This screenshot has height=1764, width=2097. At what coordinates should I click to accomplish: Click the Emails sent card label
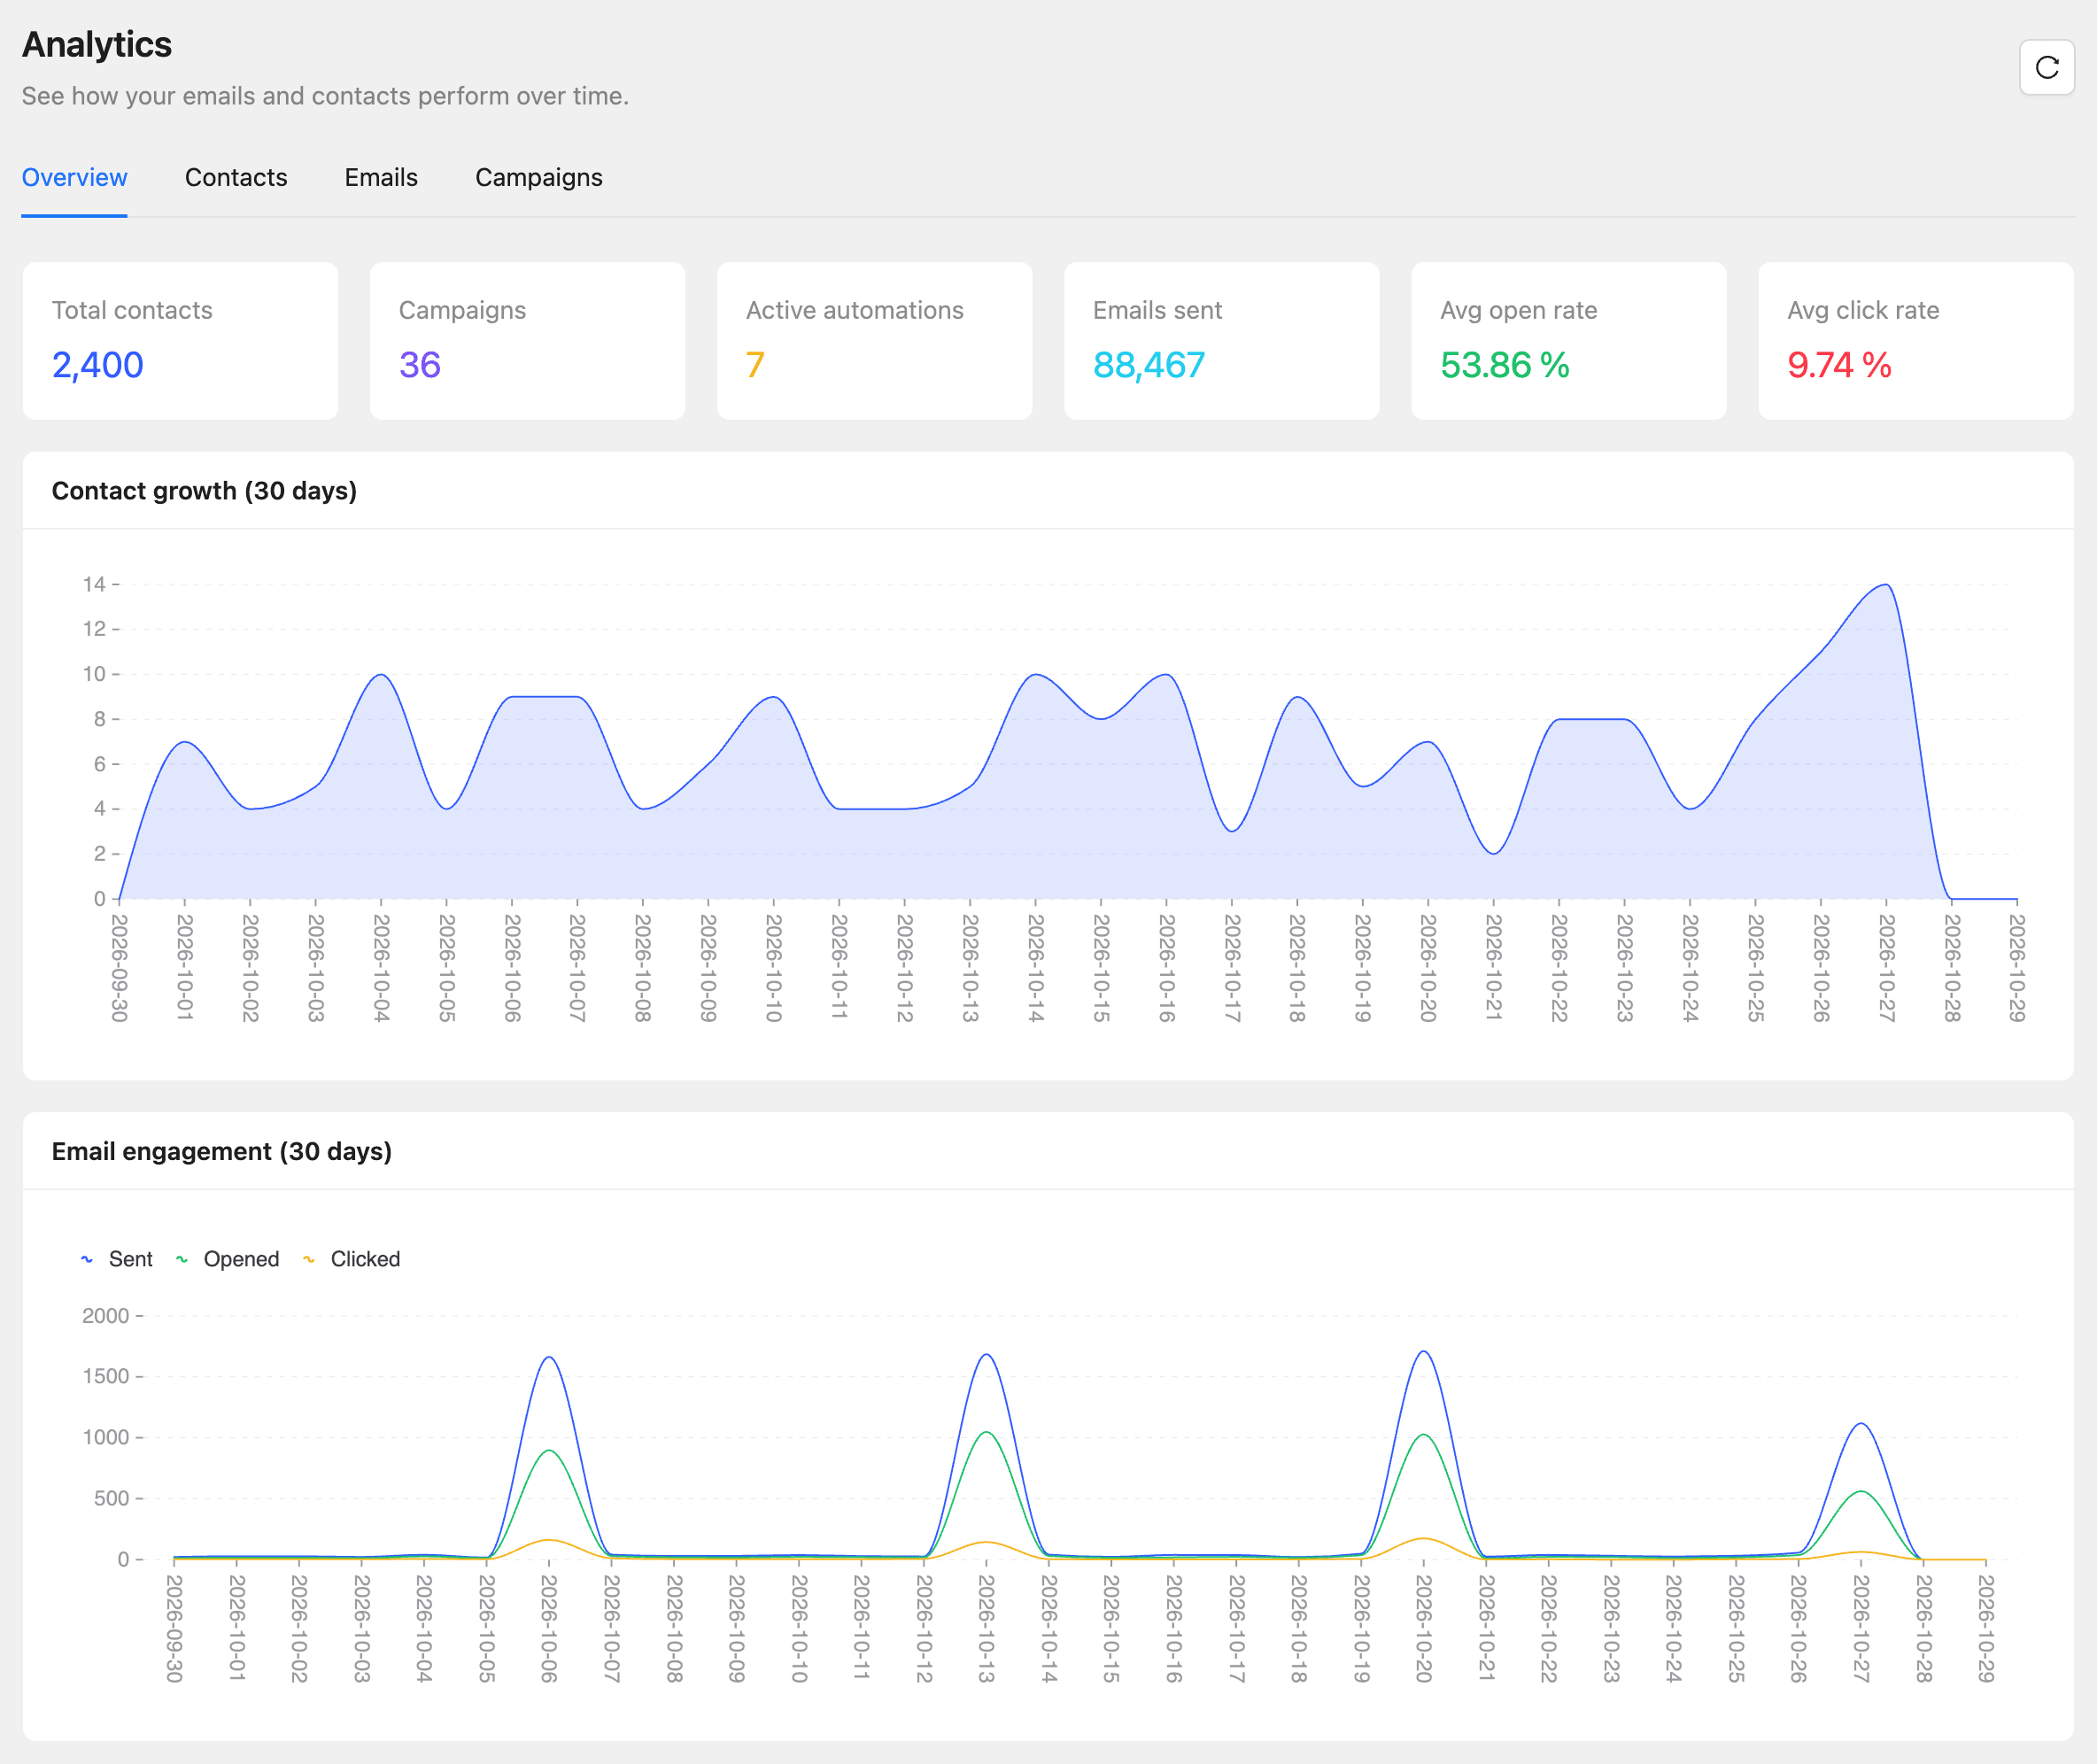[x=1157, y=310]
